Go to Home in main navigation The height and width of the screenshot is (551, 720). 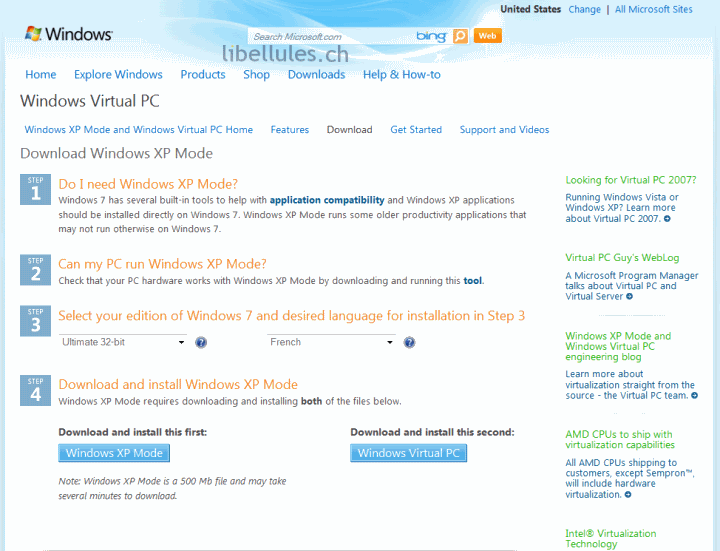tap(40, 74)
